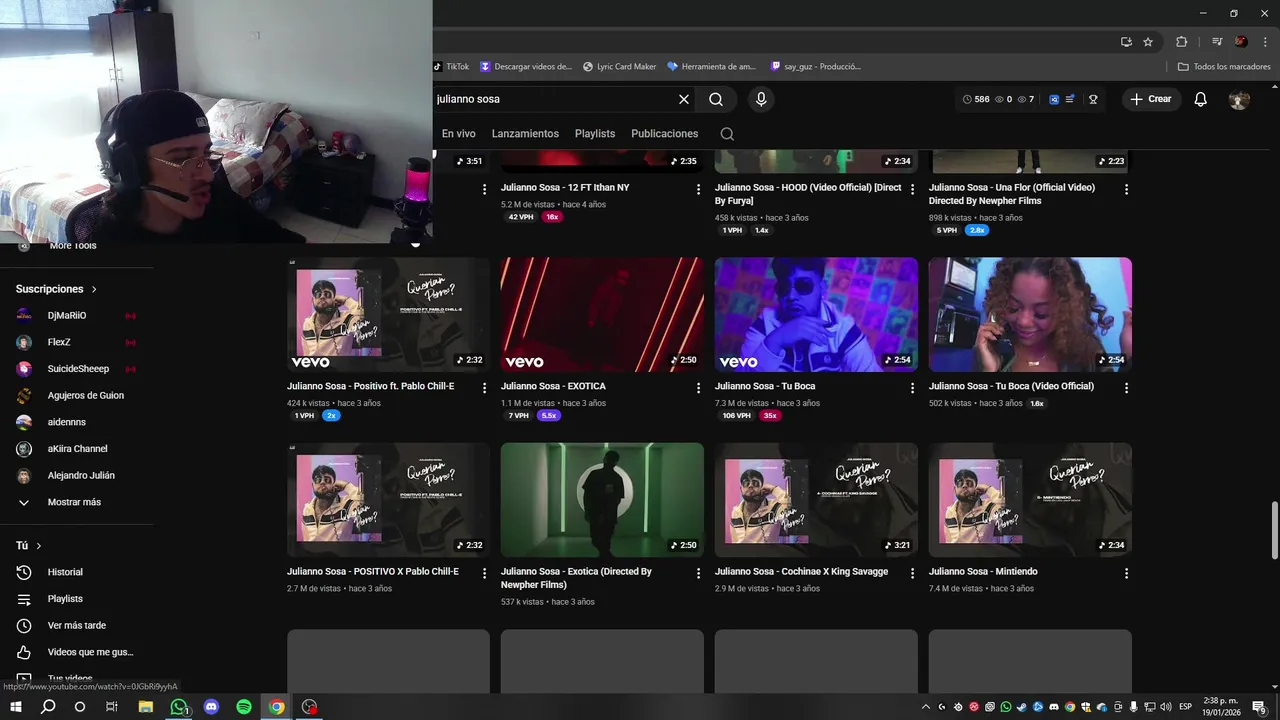Open WhatsApp from the taskbar
This screenshot has width=1280, height=720.
178,707
